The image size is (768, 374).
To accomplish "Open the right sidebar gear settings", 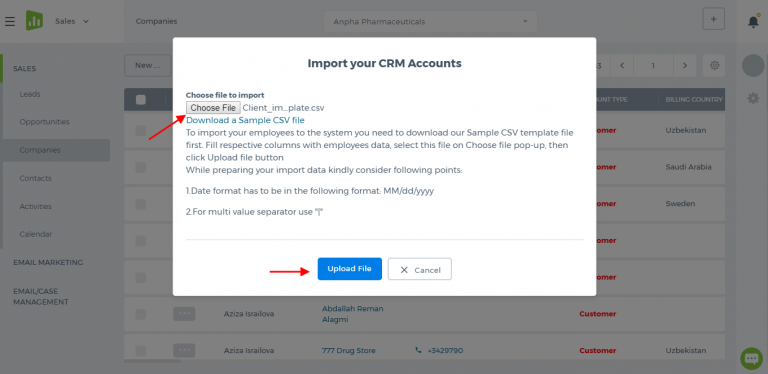I will pyautogui.click(x=753, y=98).
